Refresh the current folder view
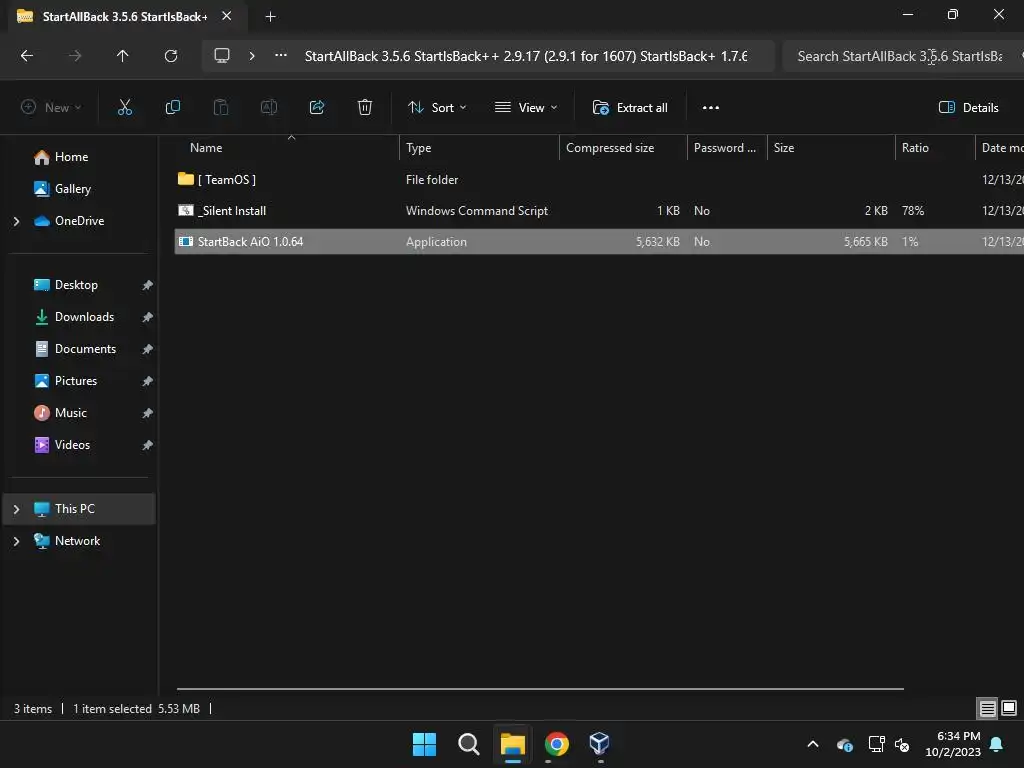This screenshot has width=1024, height=768. [x=171, y=56]
